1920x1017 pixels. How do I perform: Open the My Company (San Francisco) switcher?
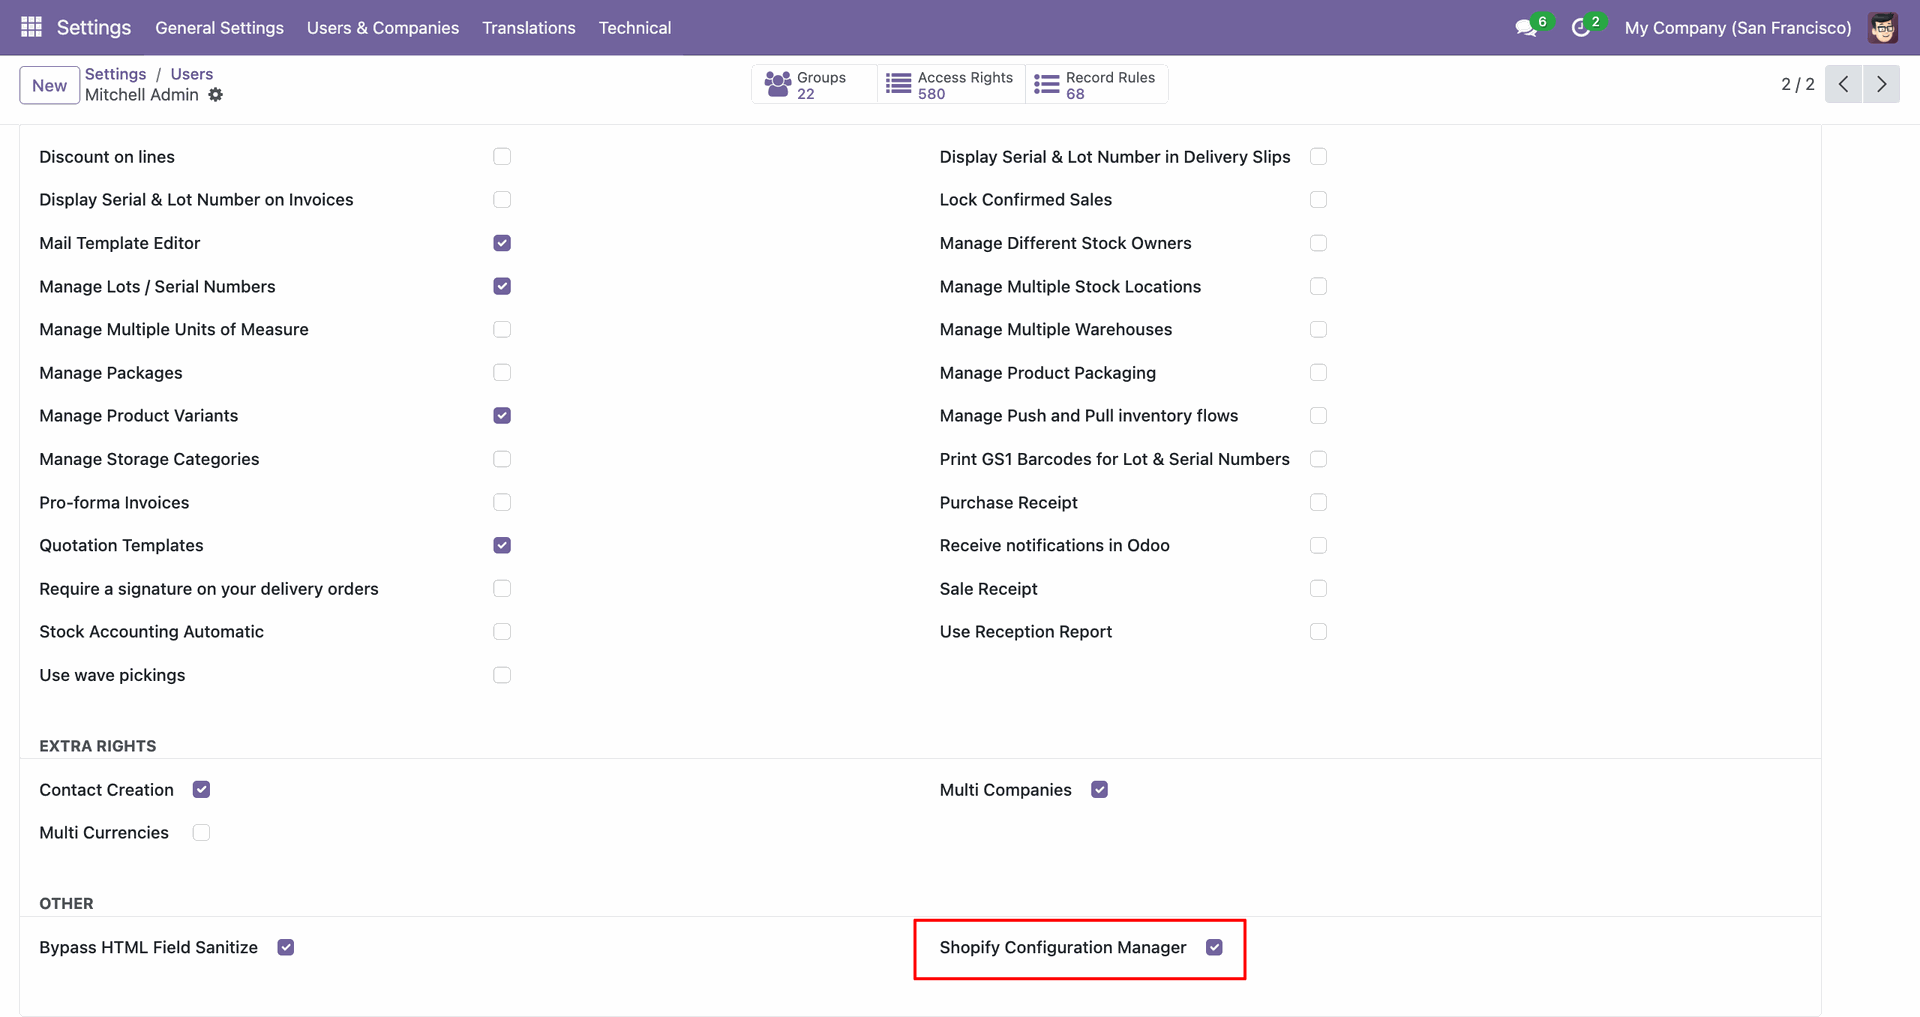[x=1738, y=28]
